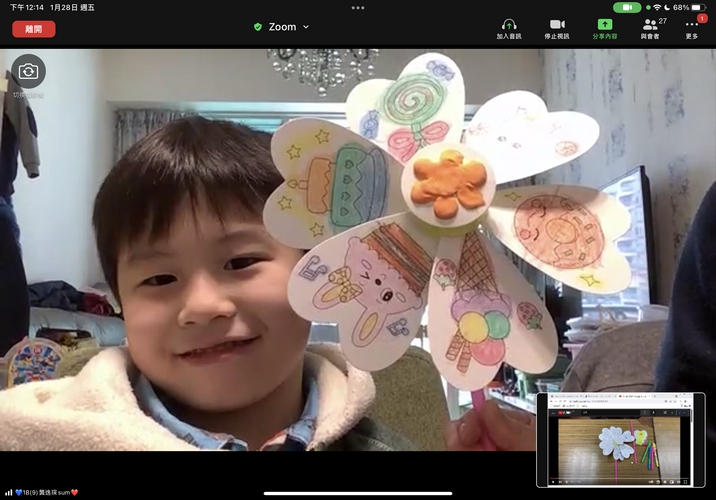Click the red notification badge on 更多

click(702, 18)
